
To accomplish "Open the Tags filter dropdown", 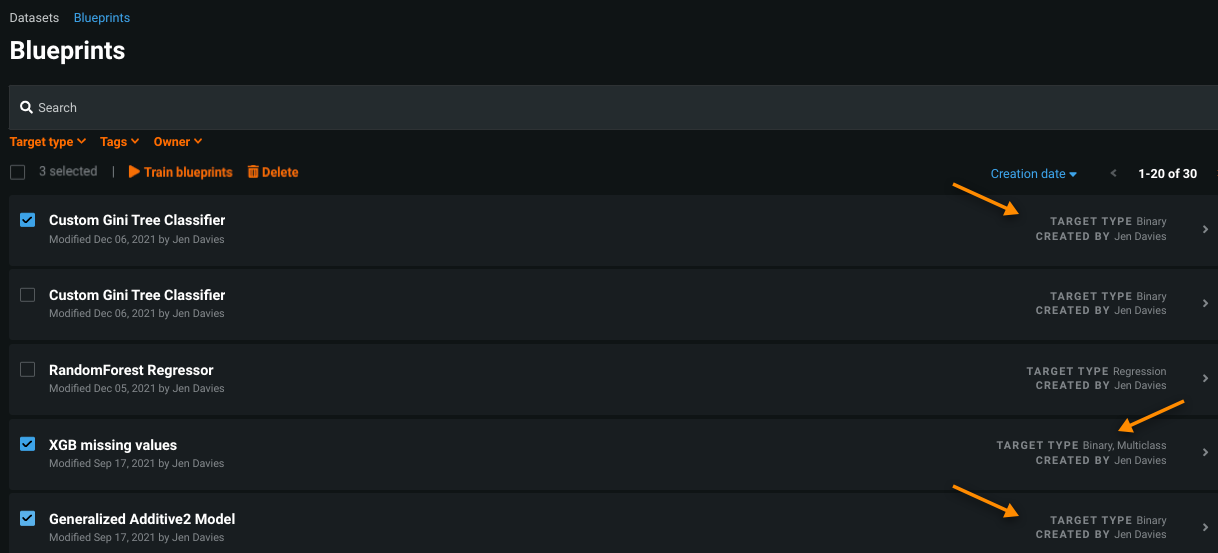I will tap(120, 142).
